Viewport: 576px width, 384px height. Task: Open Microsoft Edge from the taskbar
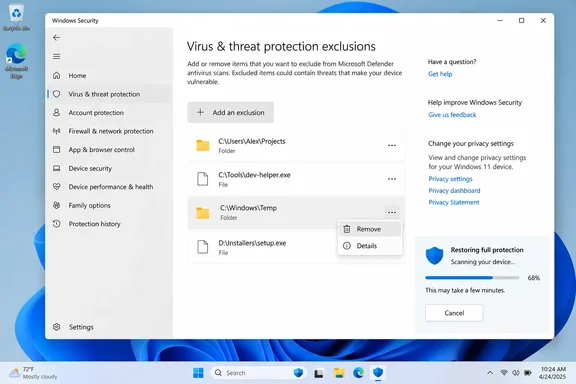tap(359, 373)
